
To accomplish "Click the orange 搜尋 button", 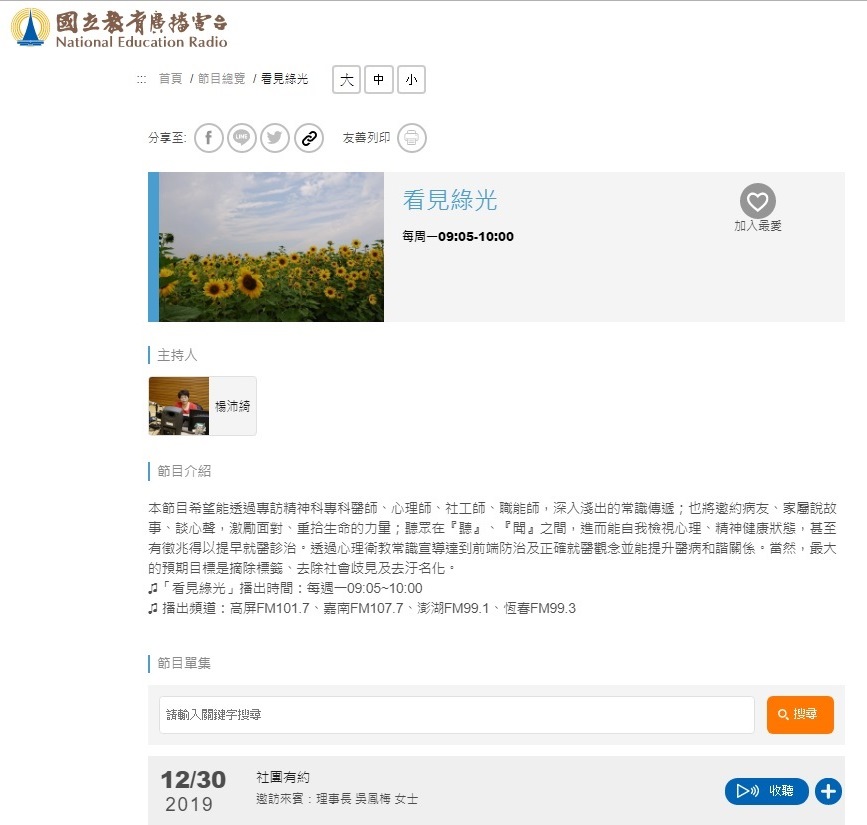I will pos(800,715).
